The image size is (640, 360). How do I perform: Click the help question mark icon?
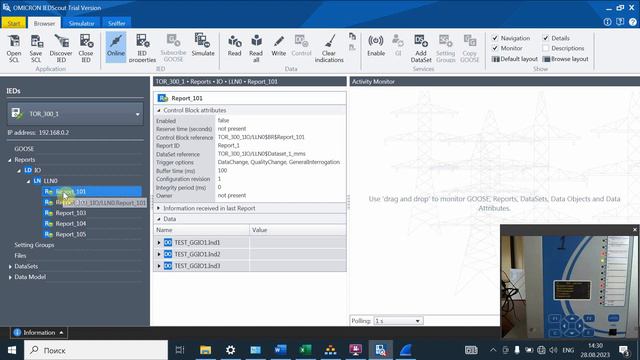[633, 22]
